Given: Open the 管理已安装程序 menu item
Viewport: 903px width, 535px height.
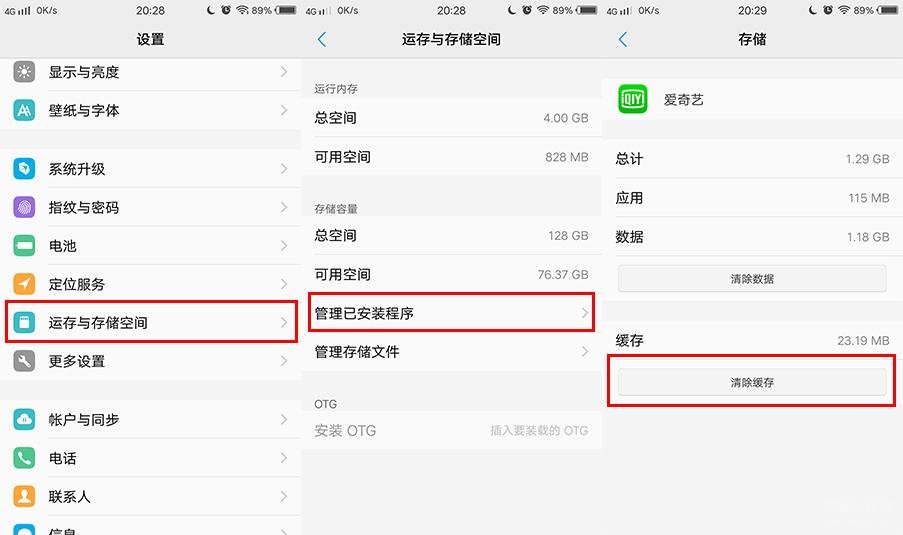Looking at the screenshot, I should pos(452,313).
